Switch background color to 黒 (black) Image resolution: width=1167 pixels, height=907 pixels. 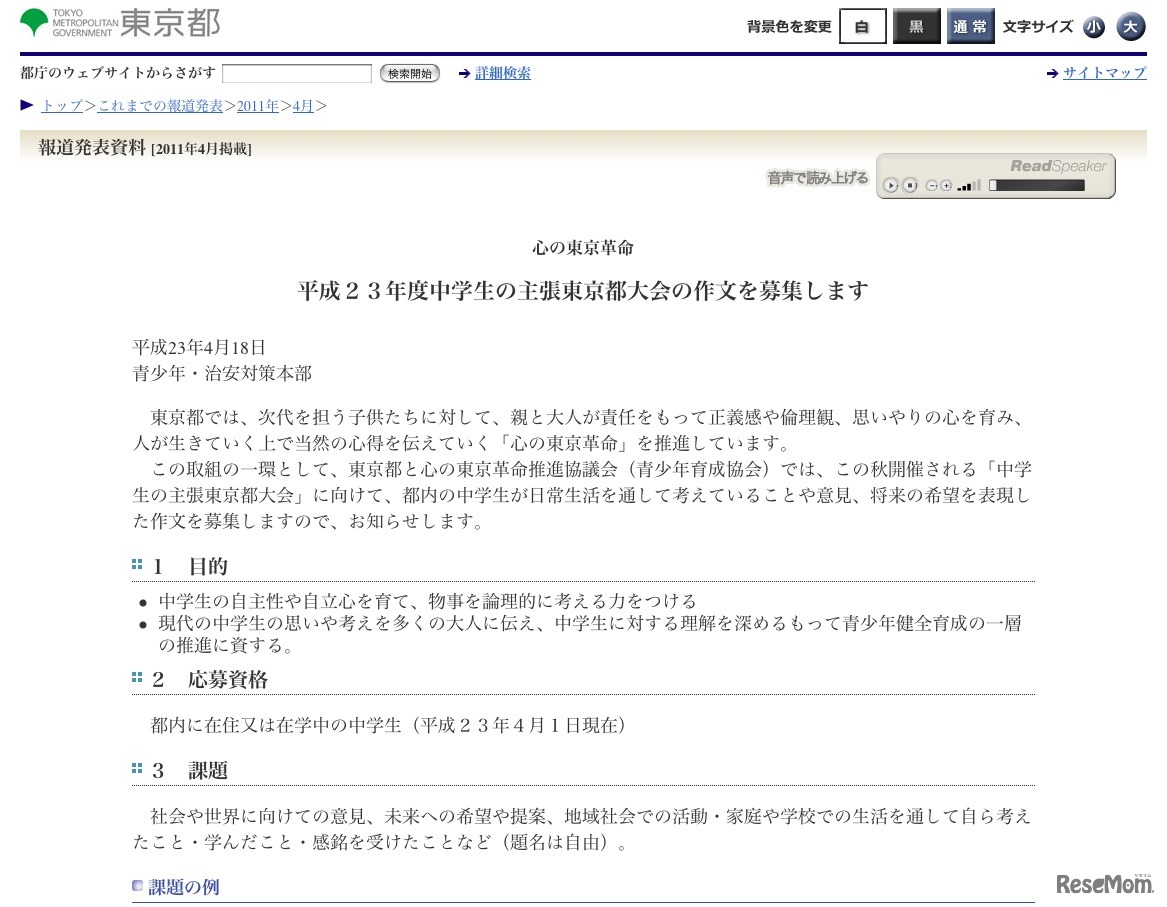[916, 27]
